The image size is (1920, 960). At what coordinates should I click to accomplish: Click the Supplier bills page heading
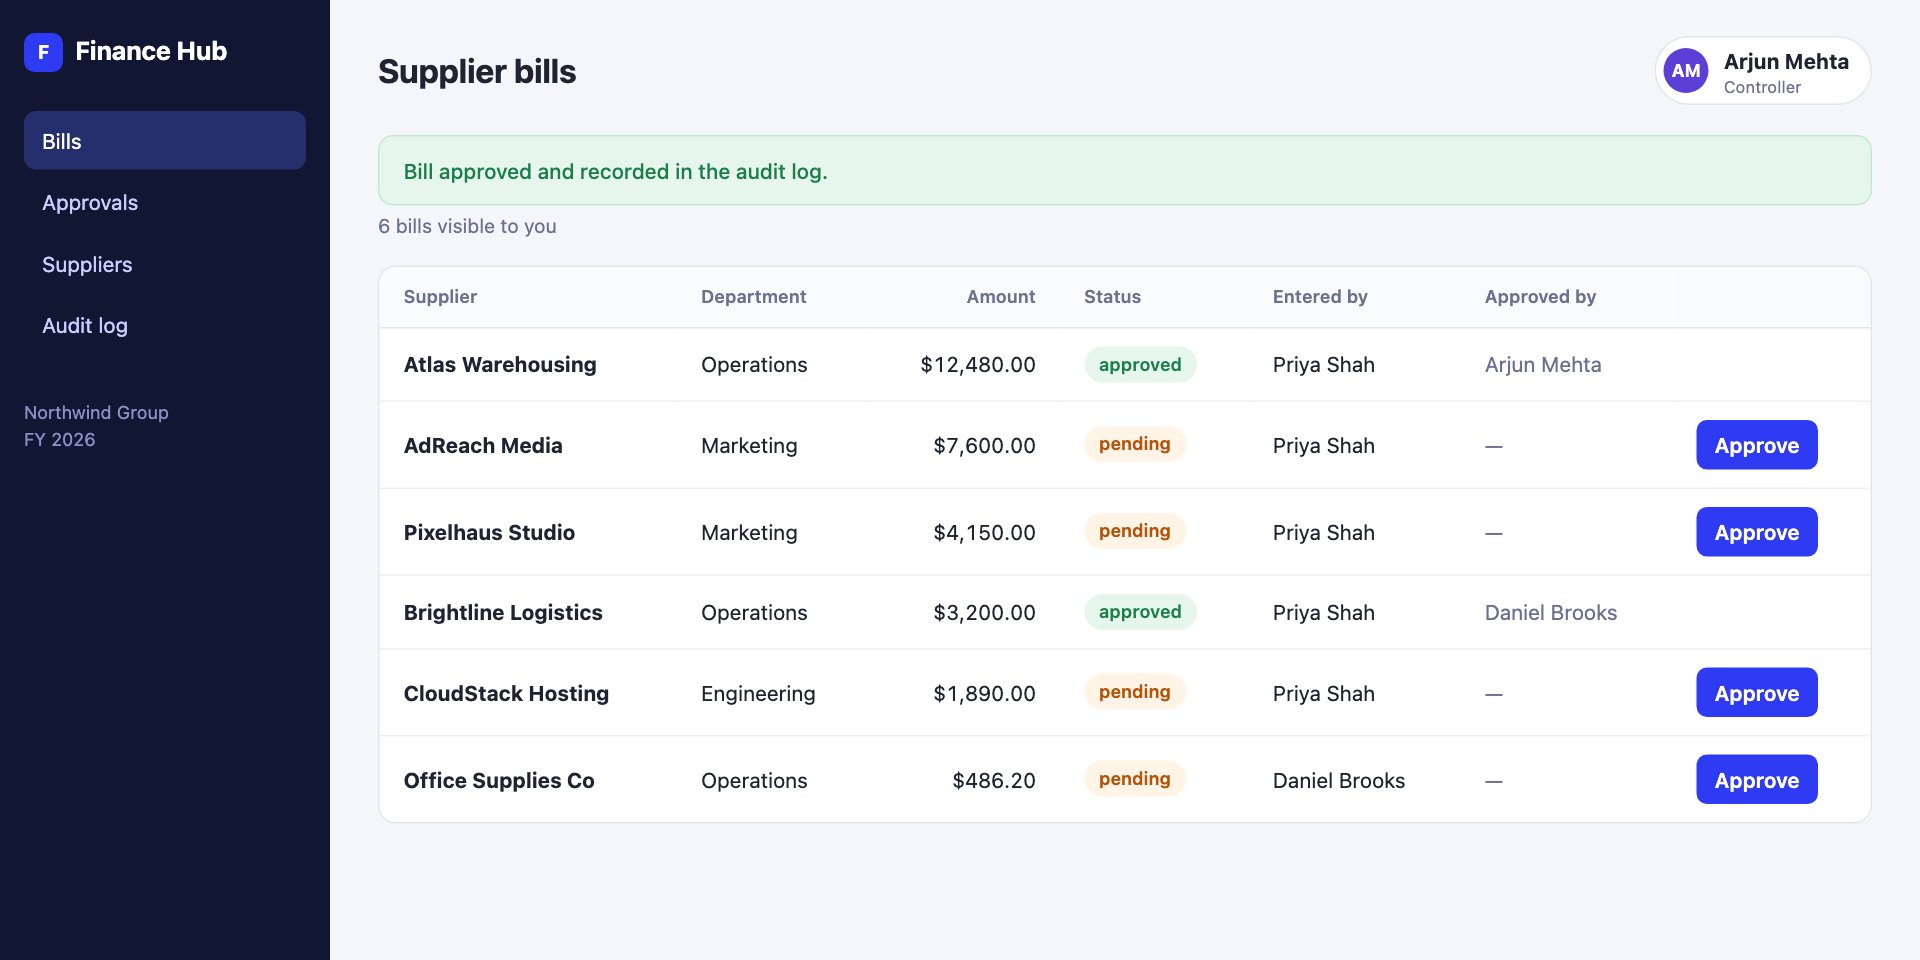pos(477,72)
